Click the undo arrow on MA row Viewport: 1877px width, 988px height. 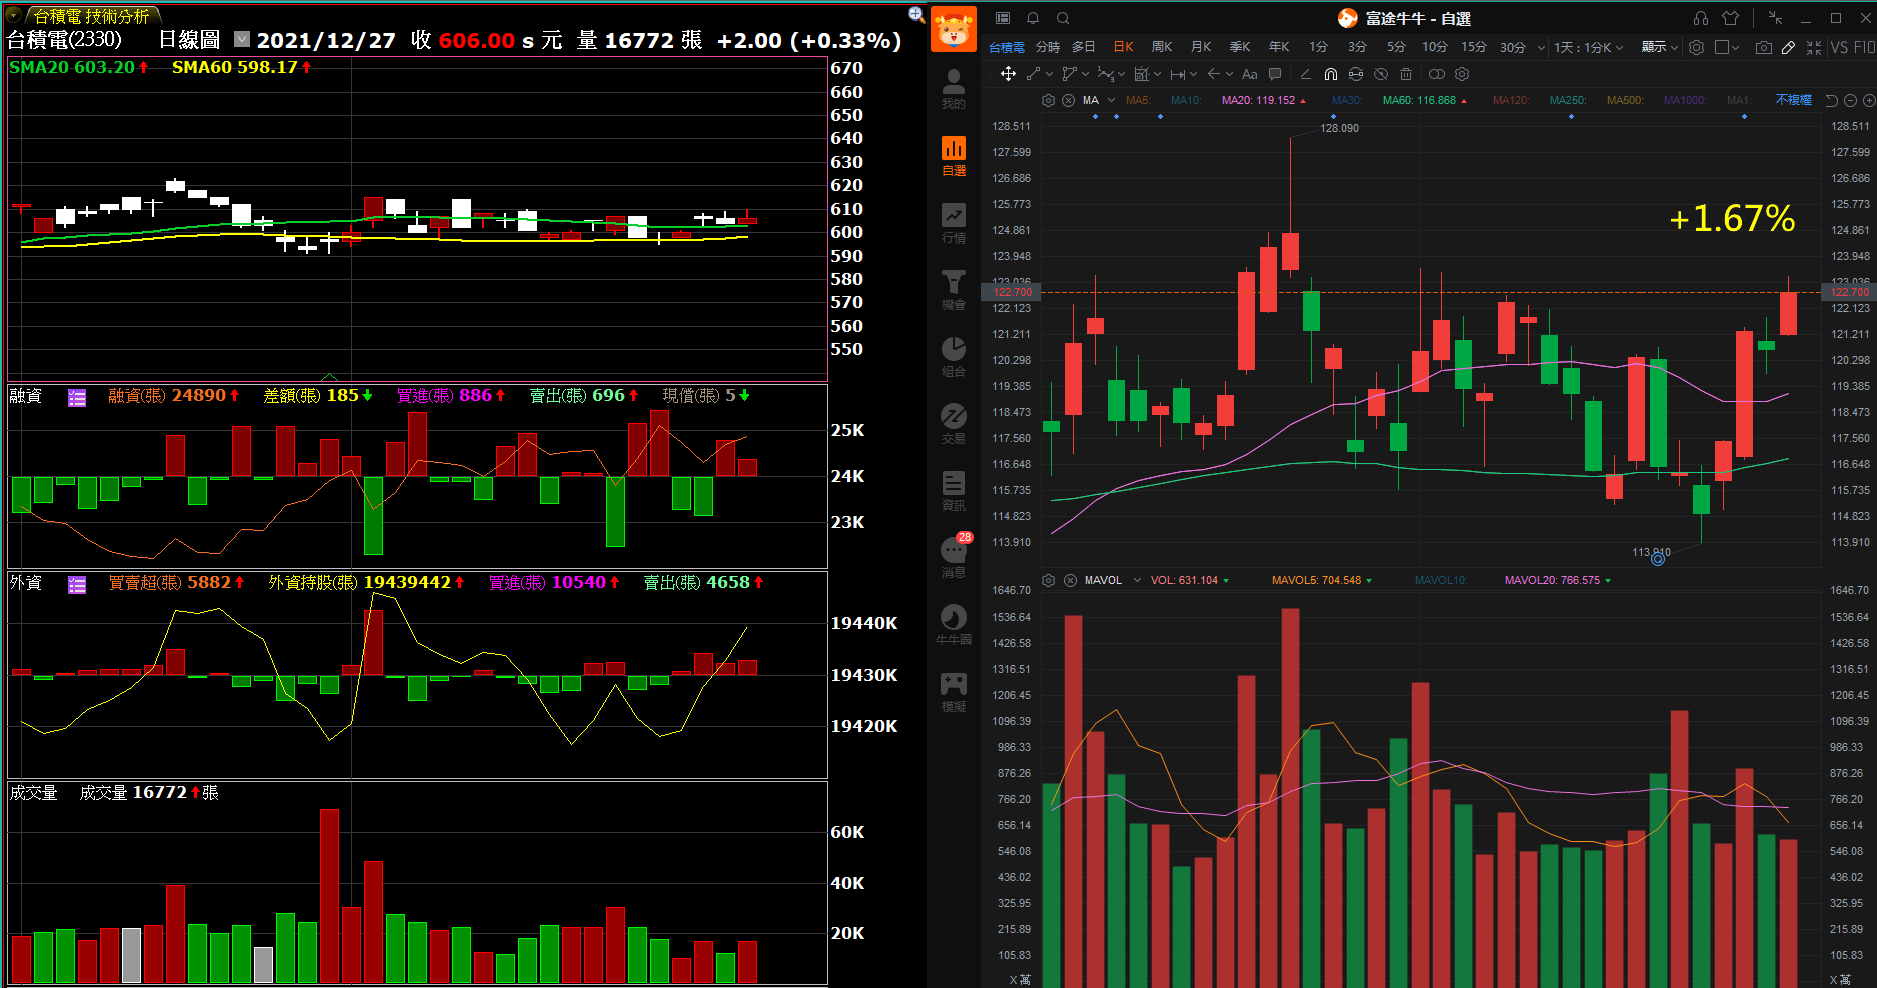[1831, 100]
